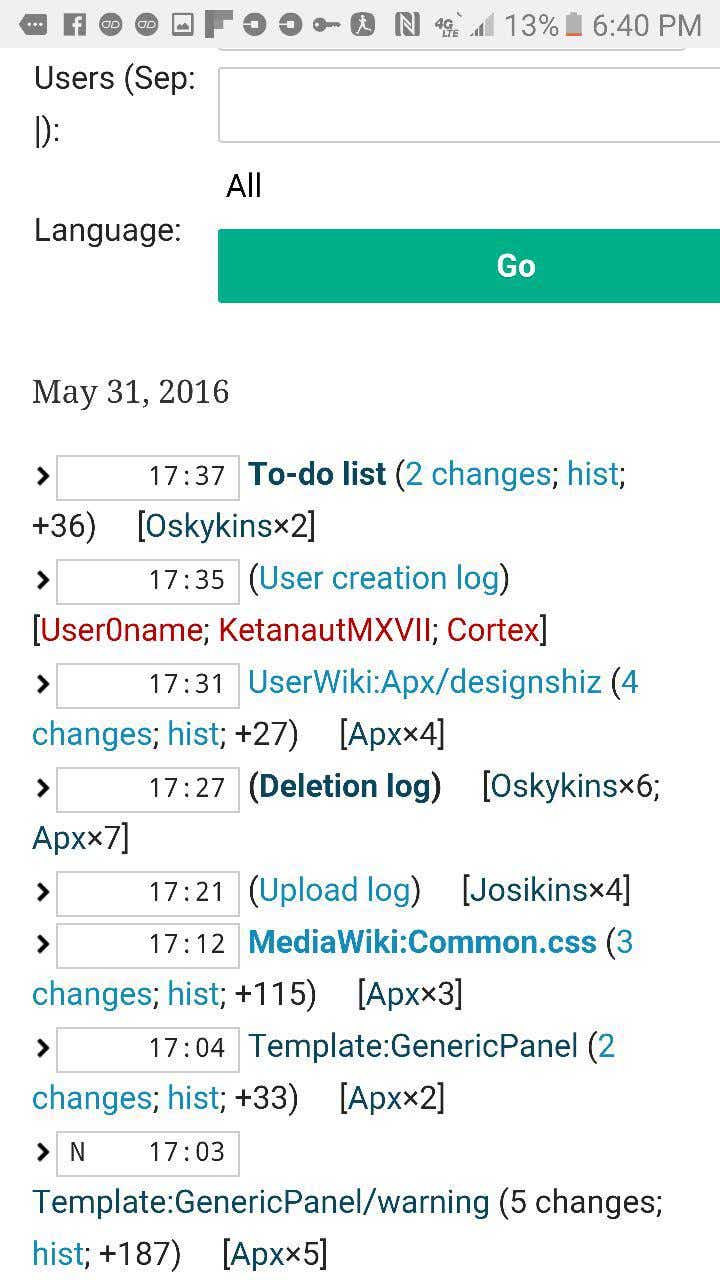Image resolution: width=720 pixels, height=1280 pixels.
Task: Expand the 17:27 Deletion log arrow
Action: (42, 788)
